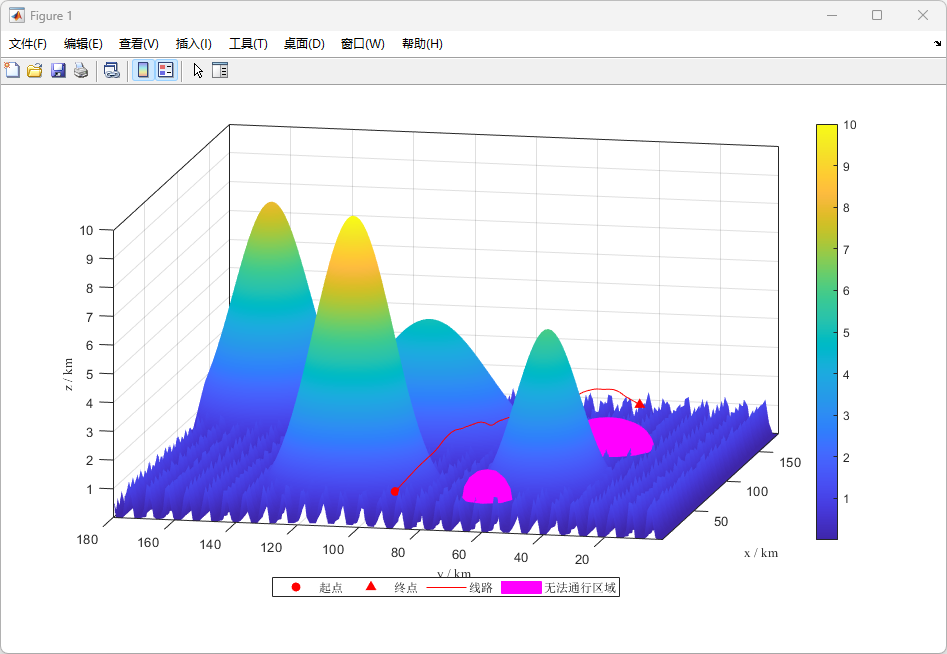Click the Edit Plot arrow cursor tool
Viewport: 947px width, 654px height.
(x=198, y=70)
